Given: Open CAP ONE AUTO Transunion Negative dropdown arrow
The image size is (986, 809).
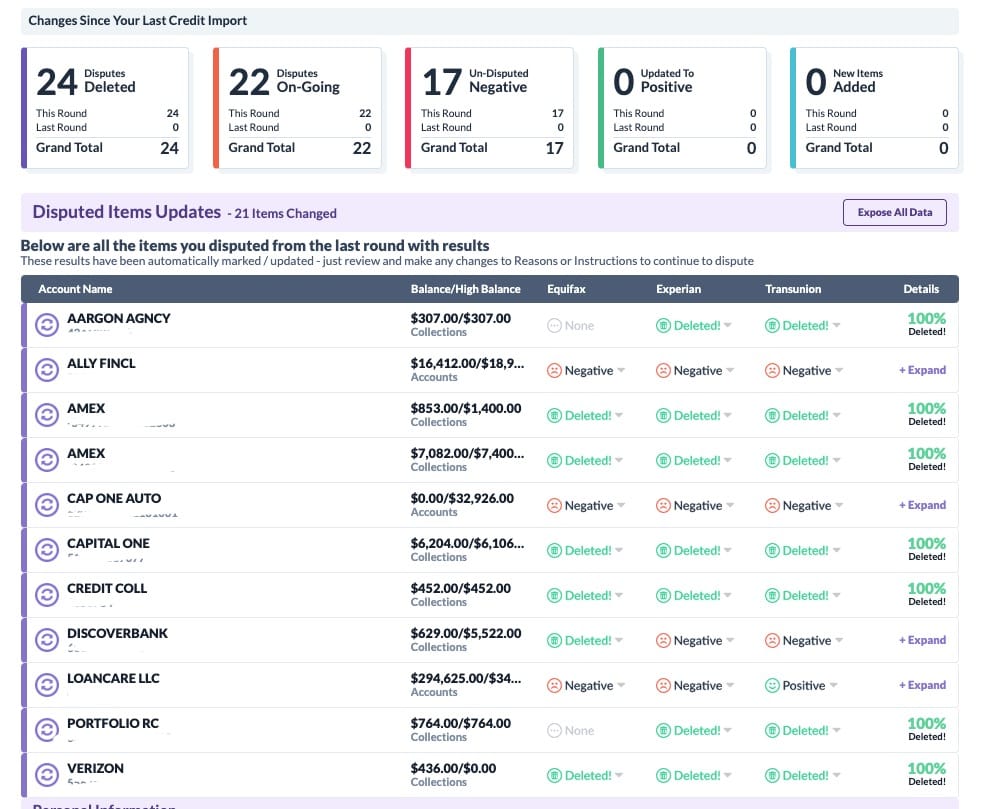Looking at the screenshot, I should pyautogui.click(x=839, y=505).
